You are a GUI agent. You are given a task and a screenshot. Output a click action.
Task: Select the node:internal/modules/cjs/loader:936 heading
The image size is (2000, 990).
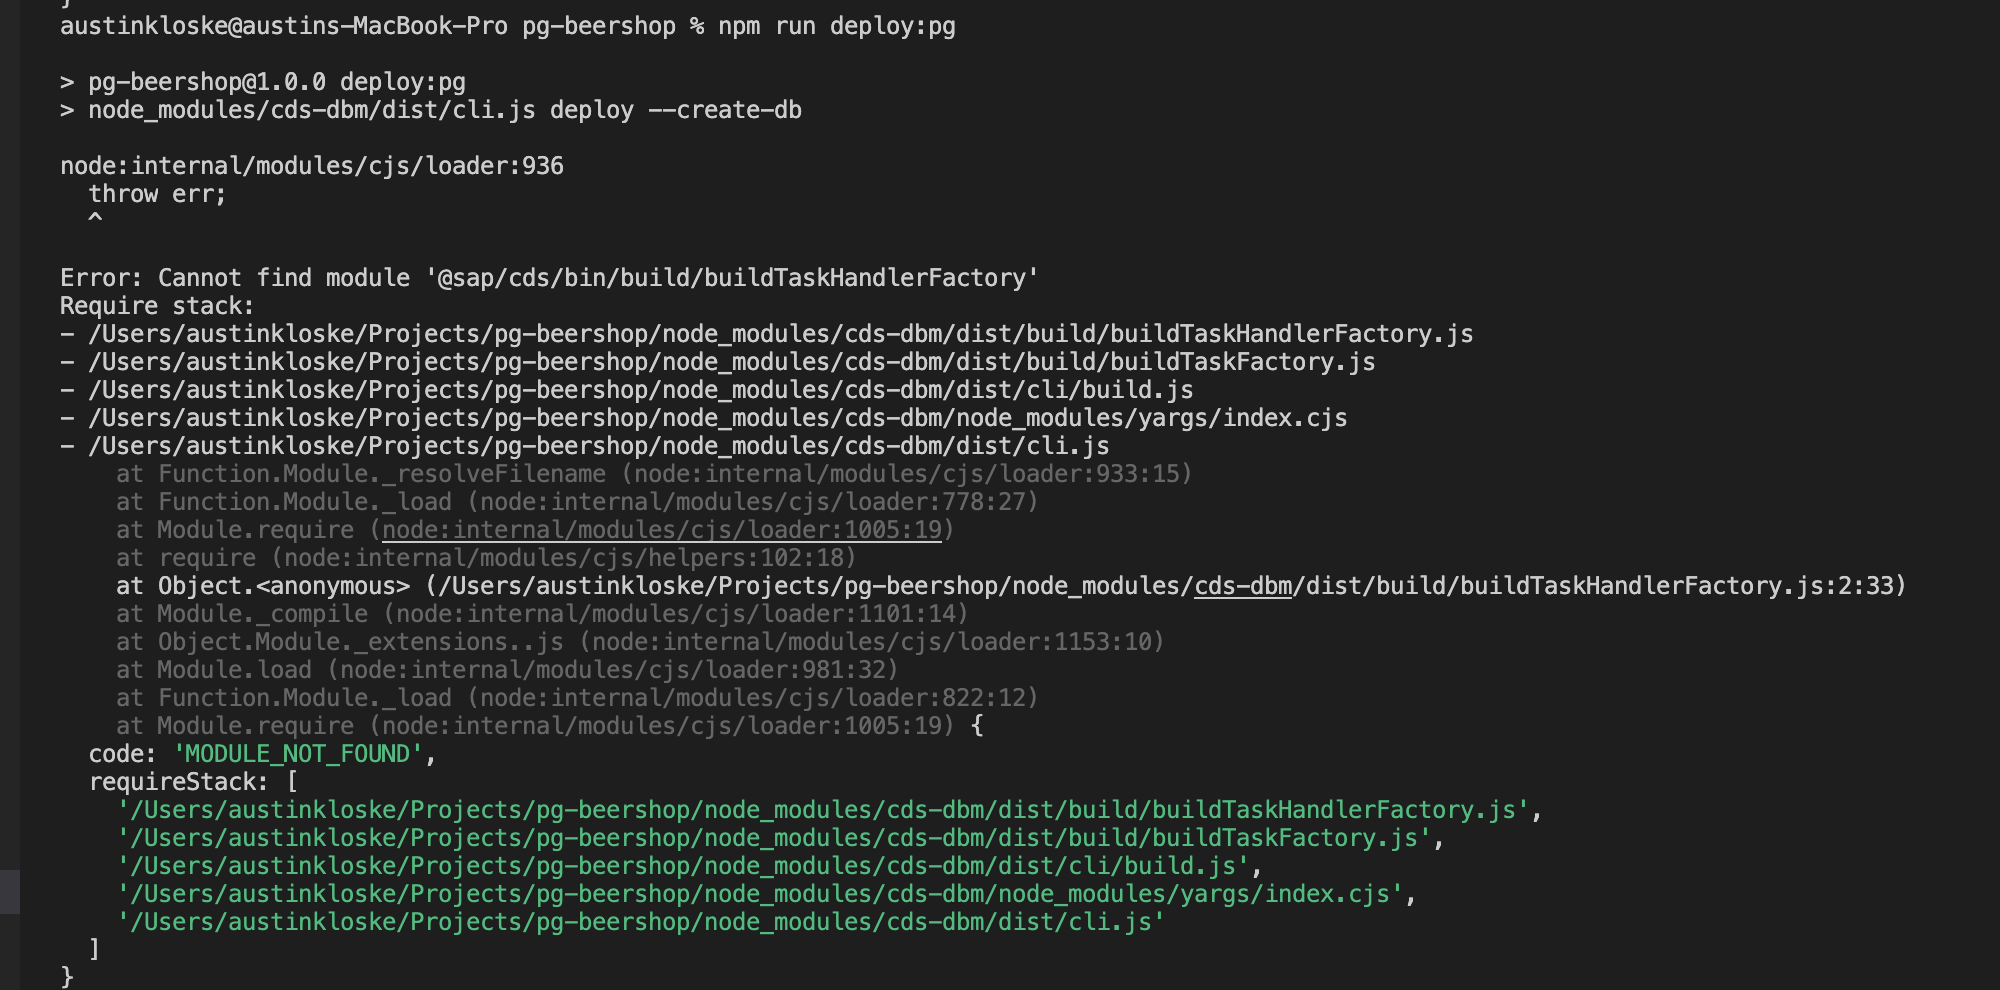[x=312, y=165]
